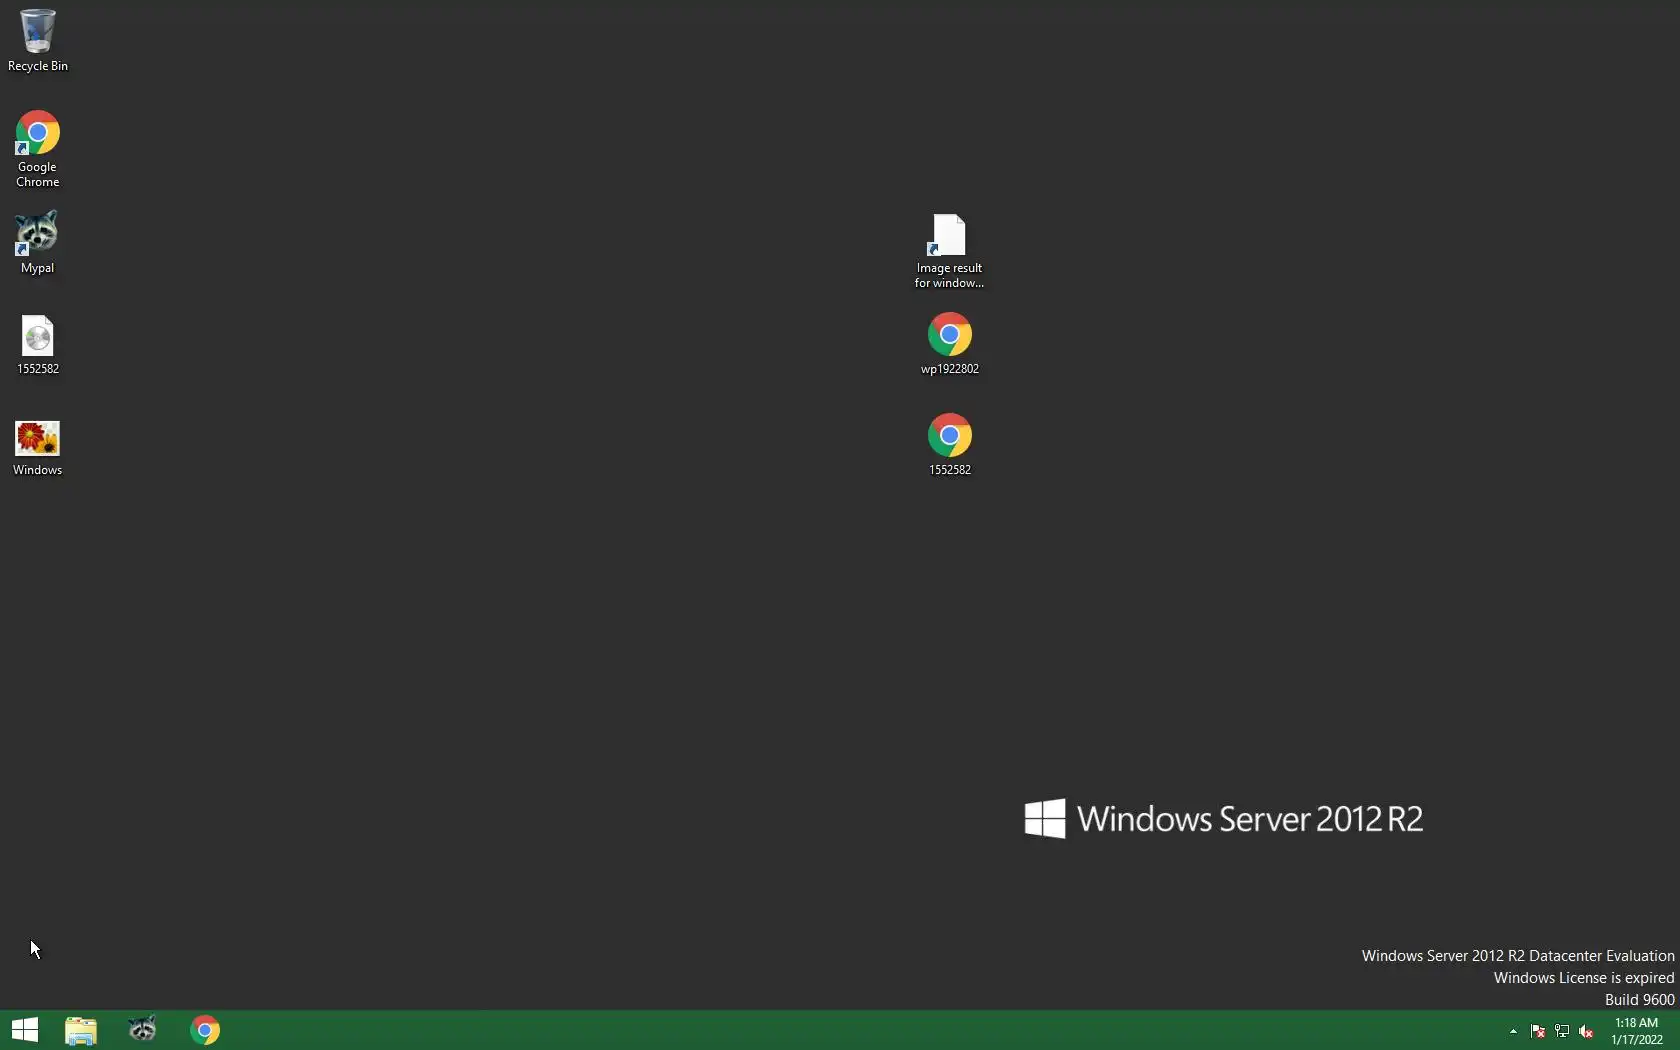
Task: Select the Mypal raccoon desktop shortcut
Action: [37, 241]
